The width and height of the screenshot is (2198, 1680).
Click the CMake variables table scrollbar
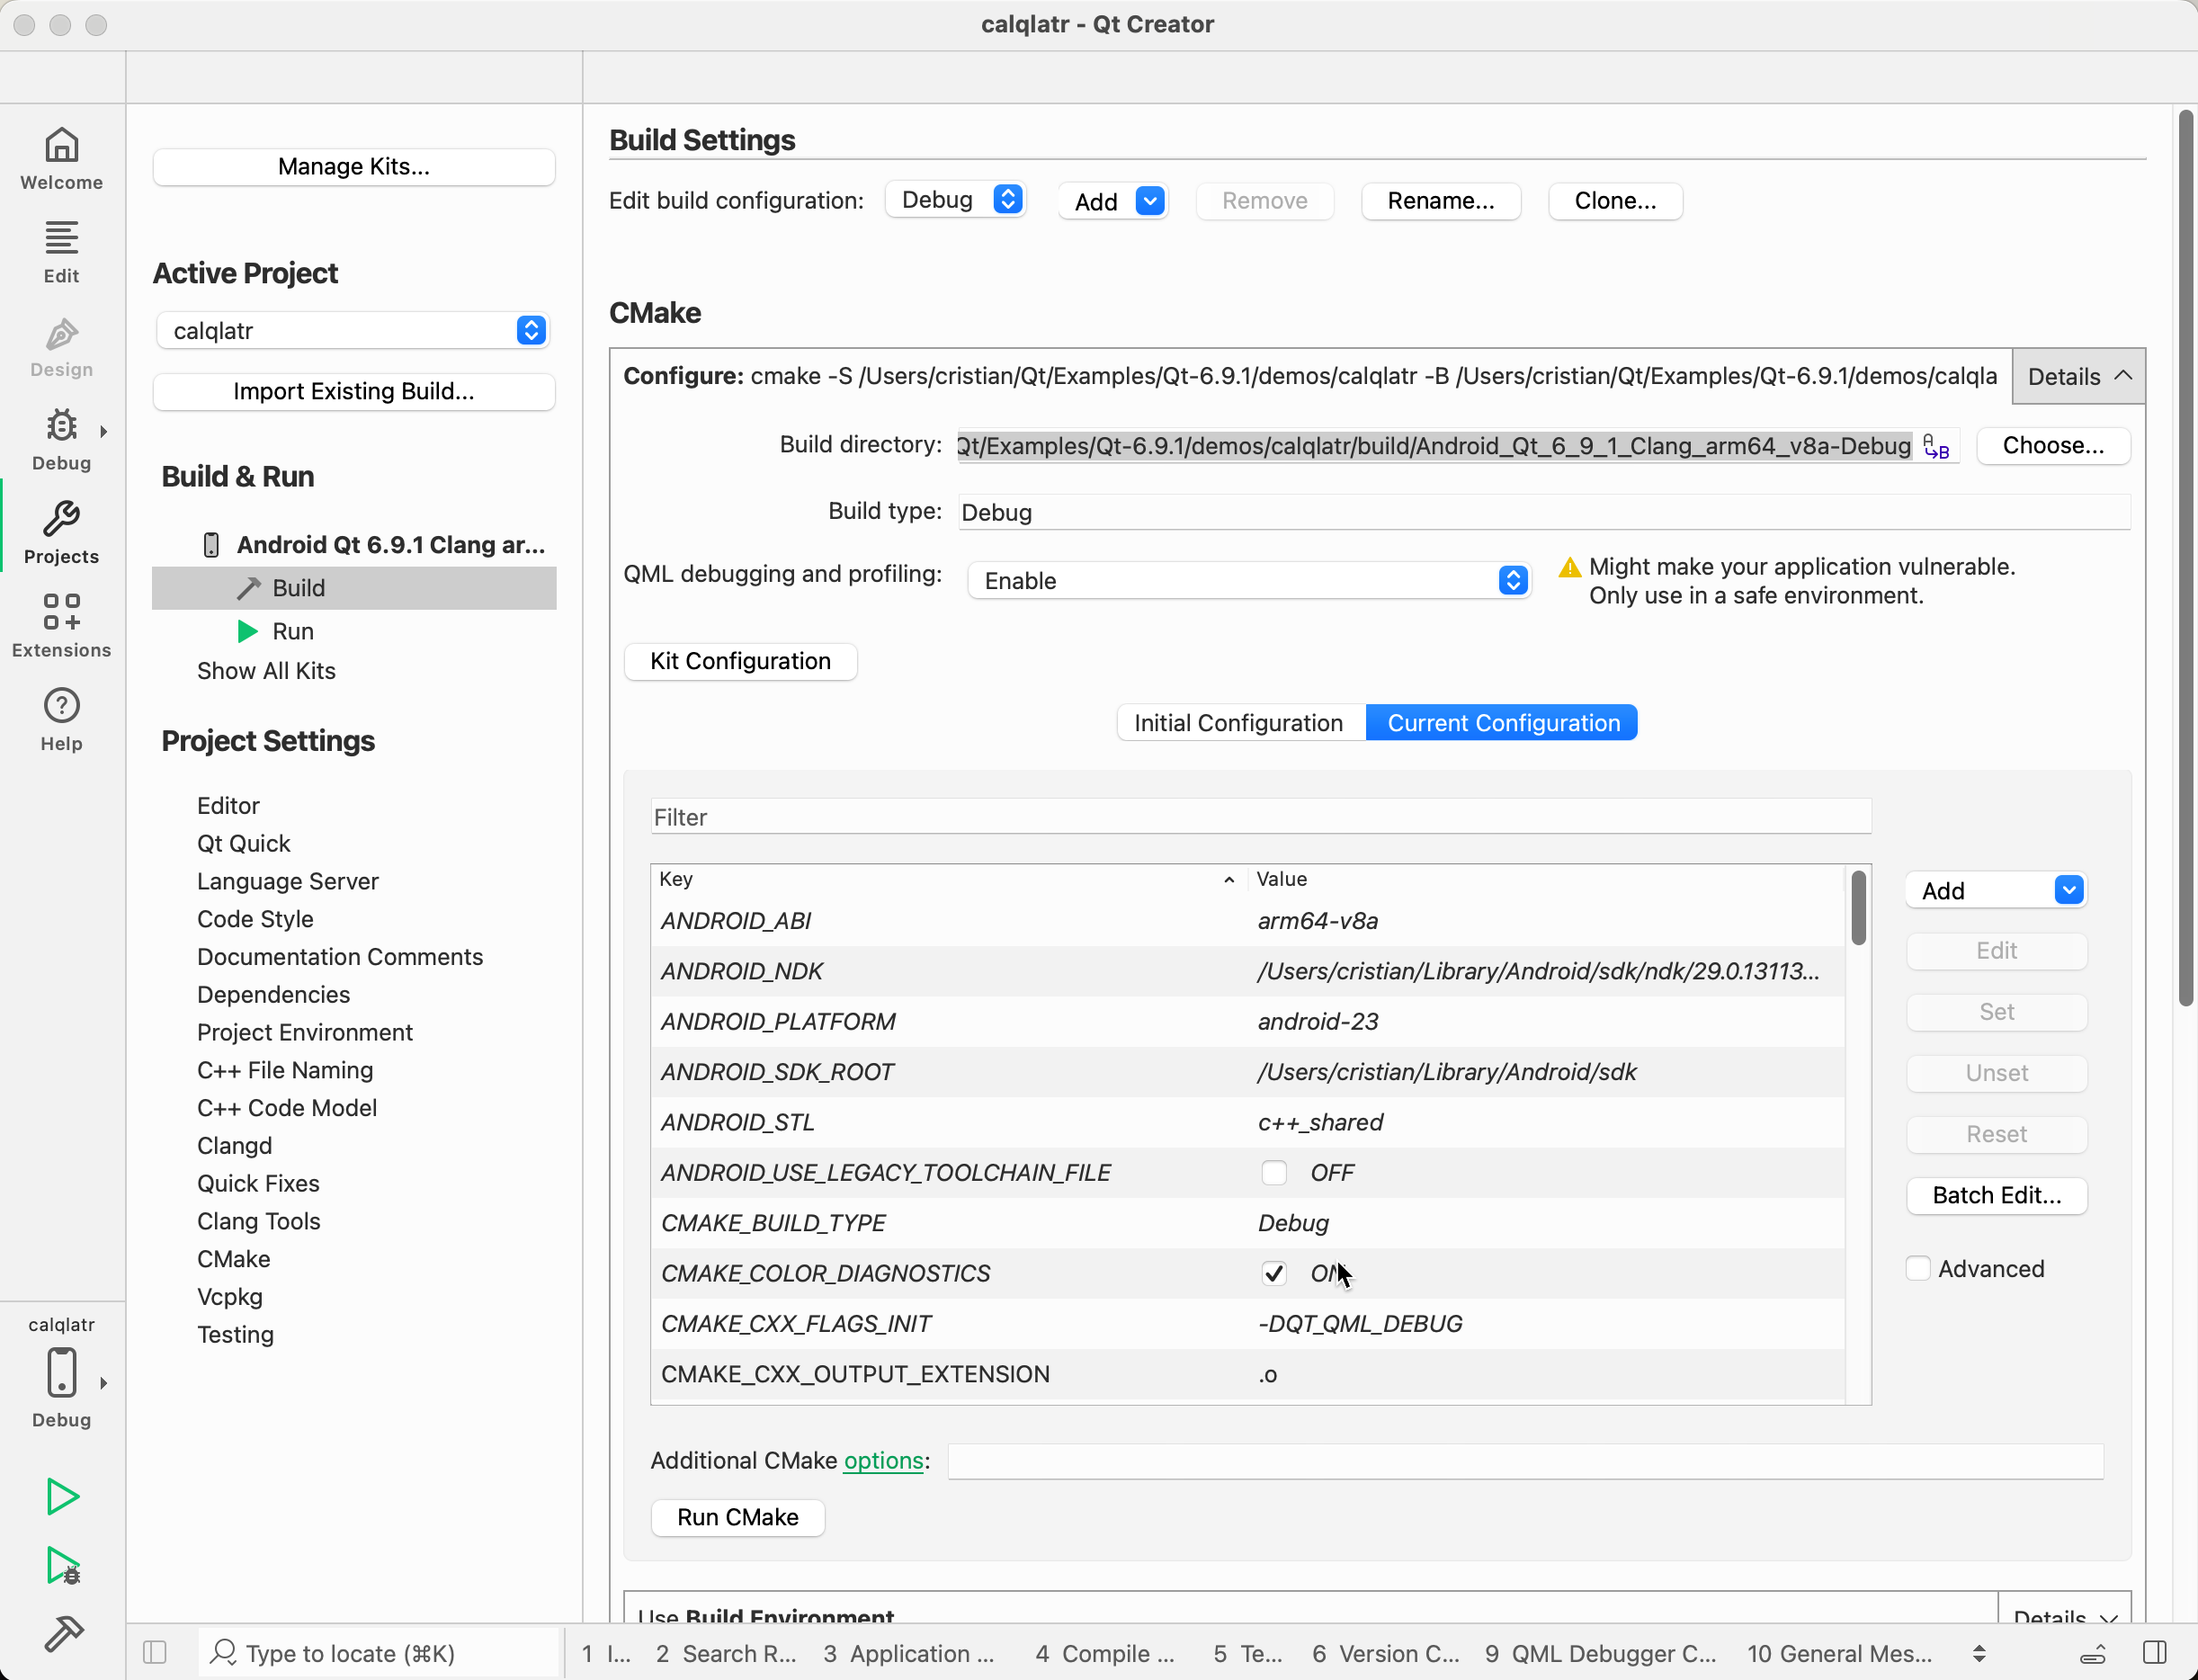[x=1858, y=908]
